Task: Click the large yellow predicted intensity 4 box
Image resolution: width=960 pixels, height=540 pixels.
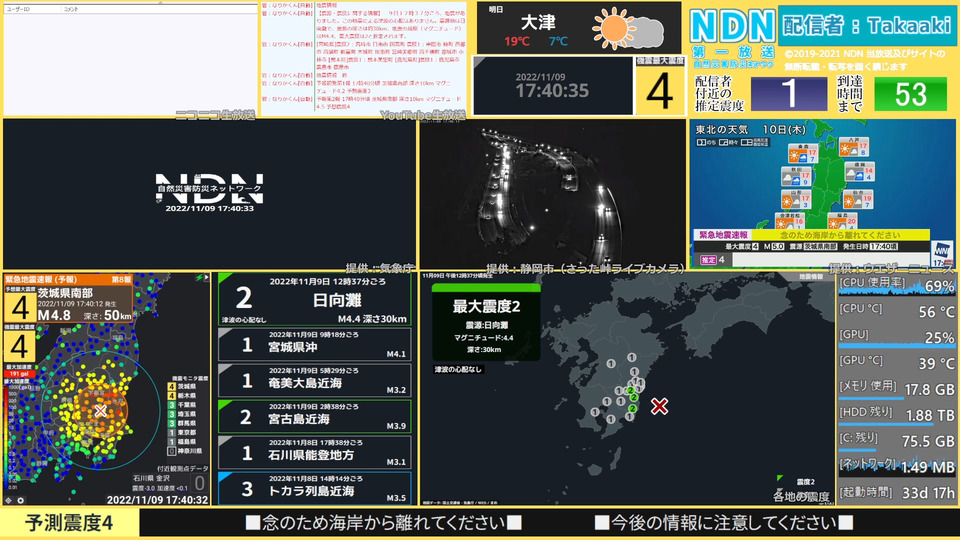Action: pyautogui.click(x=20, y=306)
